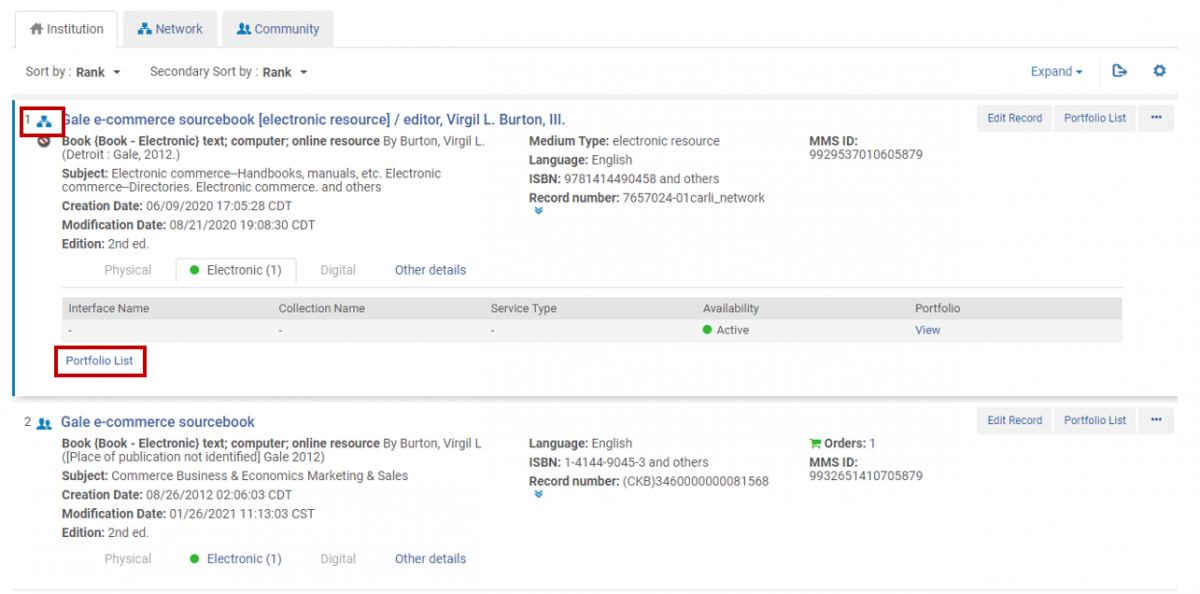Click the network icon beside record 1

(44, 121)
